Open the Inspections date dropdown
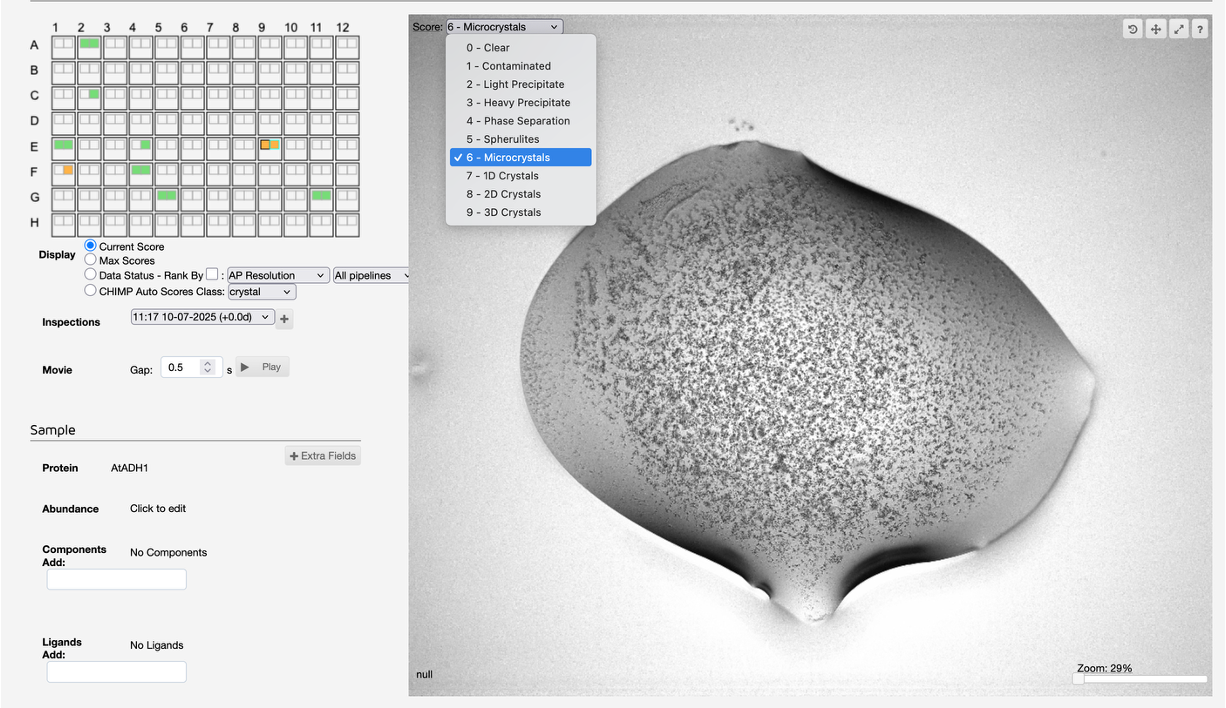Image resolution: width=1226 pixels, height=708 pixels. pyautogui.click(x=203, y=317)
